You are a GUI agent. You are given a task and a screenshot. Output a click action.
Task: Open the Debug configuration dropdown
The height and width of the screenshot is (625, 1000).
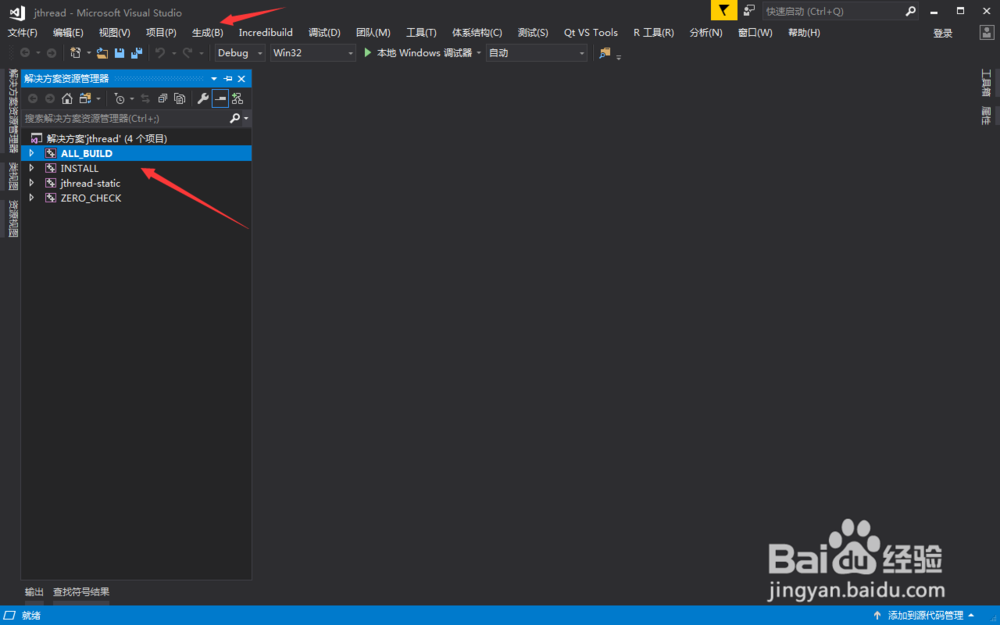[x=240, y=53]
